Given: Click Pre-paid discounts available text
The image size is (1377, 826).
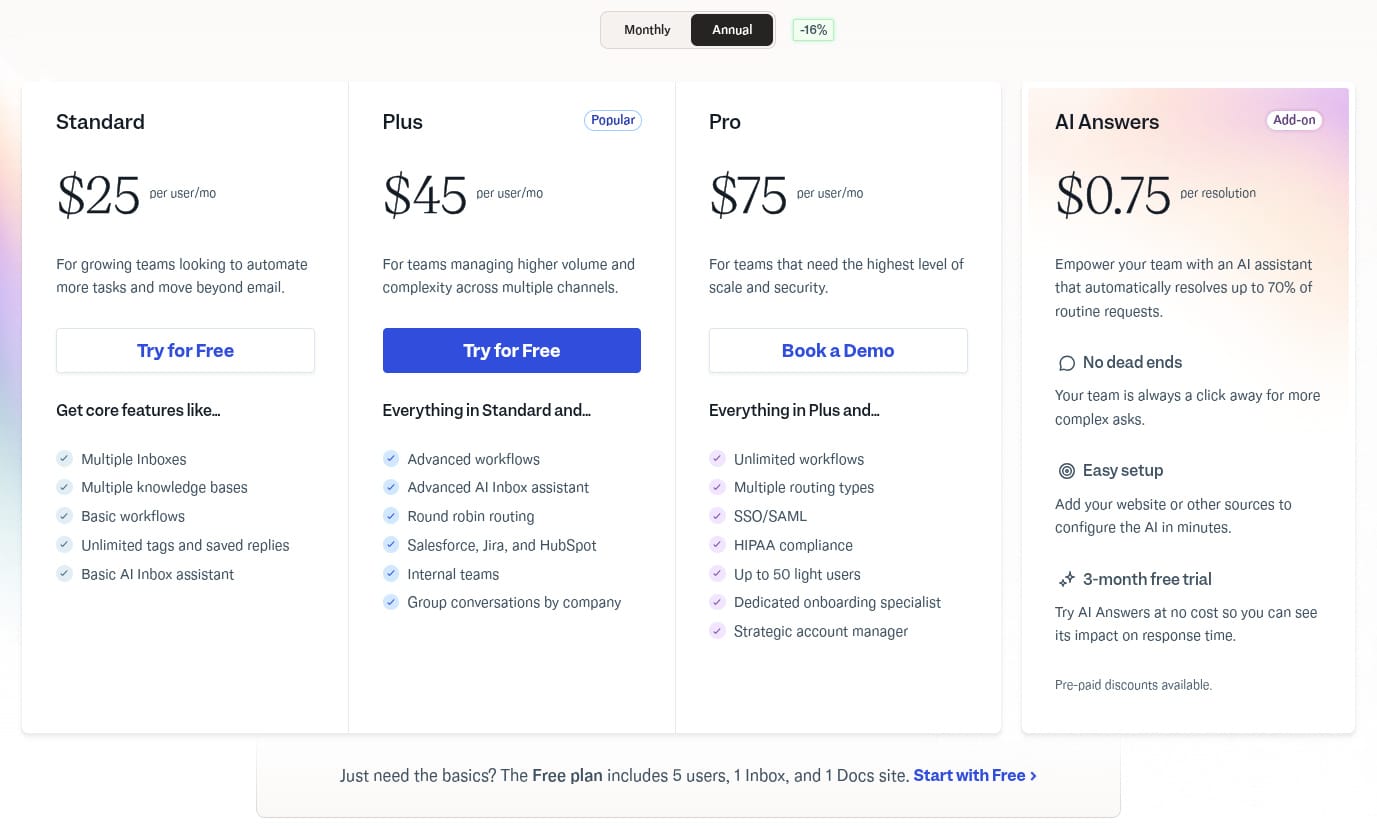Looking at the screenshot, I should click(x=1133, y=685).
